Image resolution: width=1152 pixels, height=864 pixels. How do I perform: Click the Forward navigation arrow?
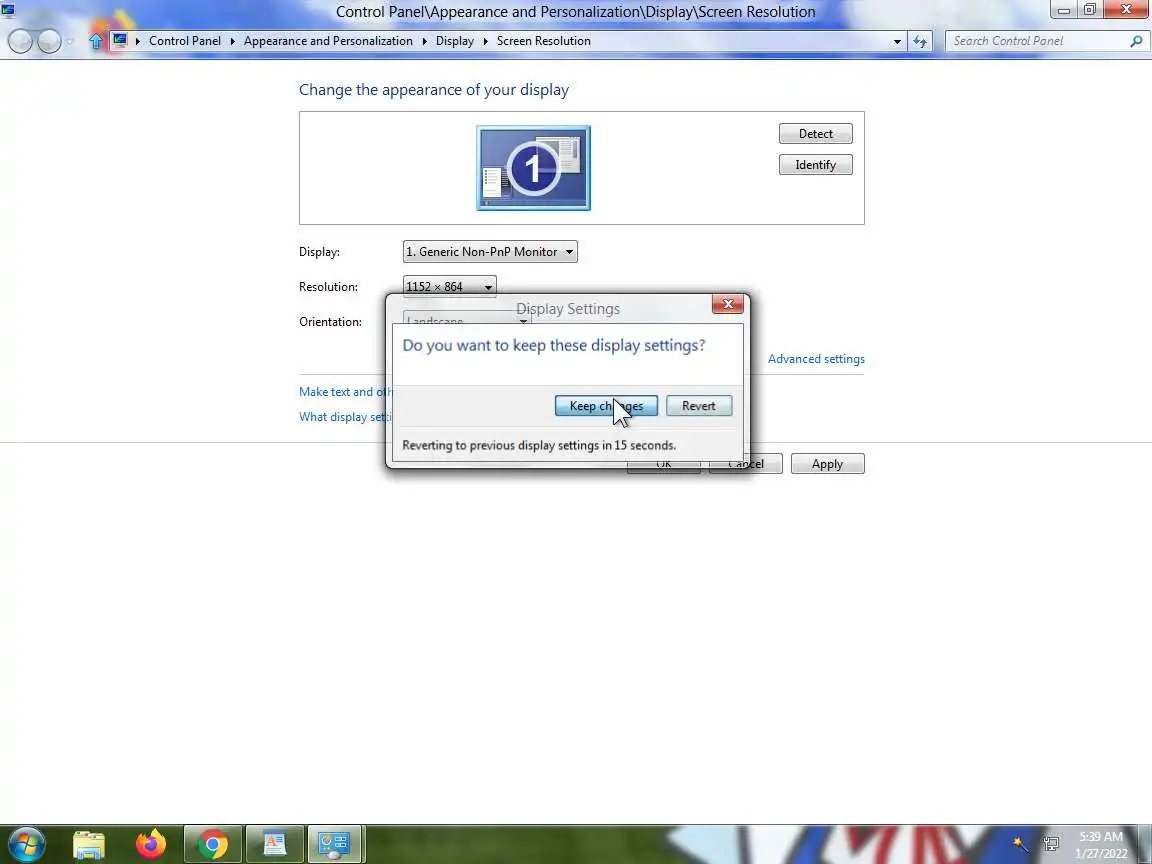pyautogui.click(x=48, y=41)
